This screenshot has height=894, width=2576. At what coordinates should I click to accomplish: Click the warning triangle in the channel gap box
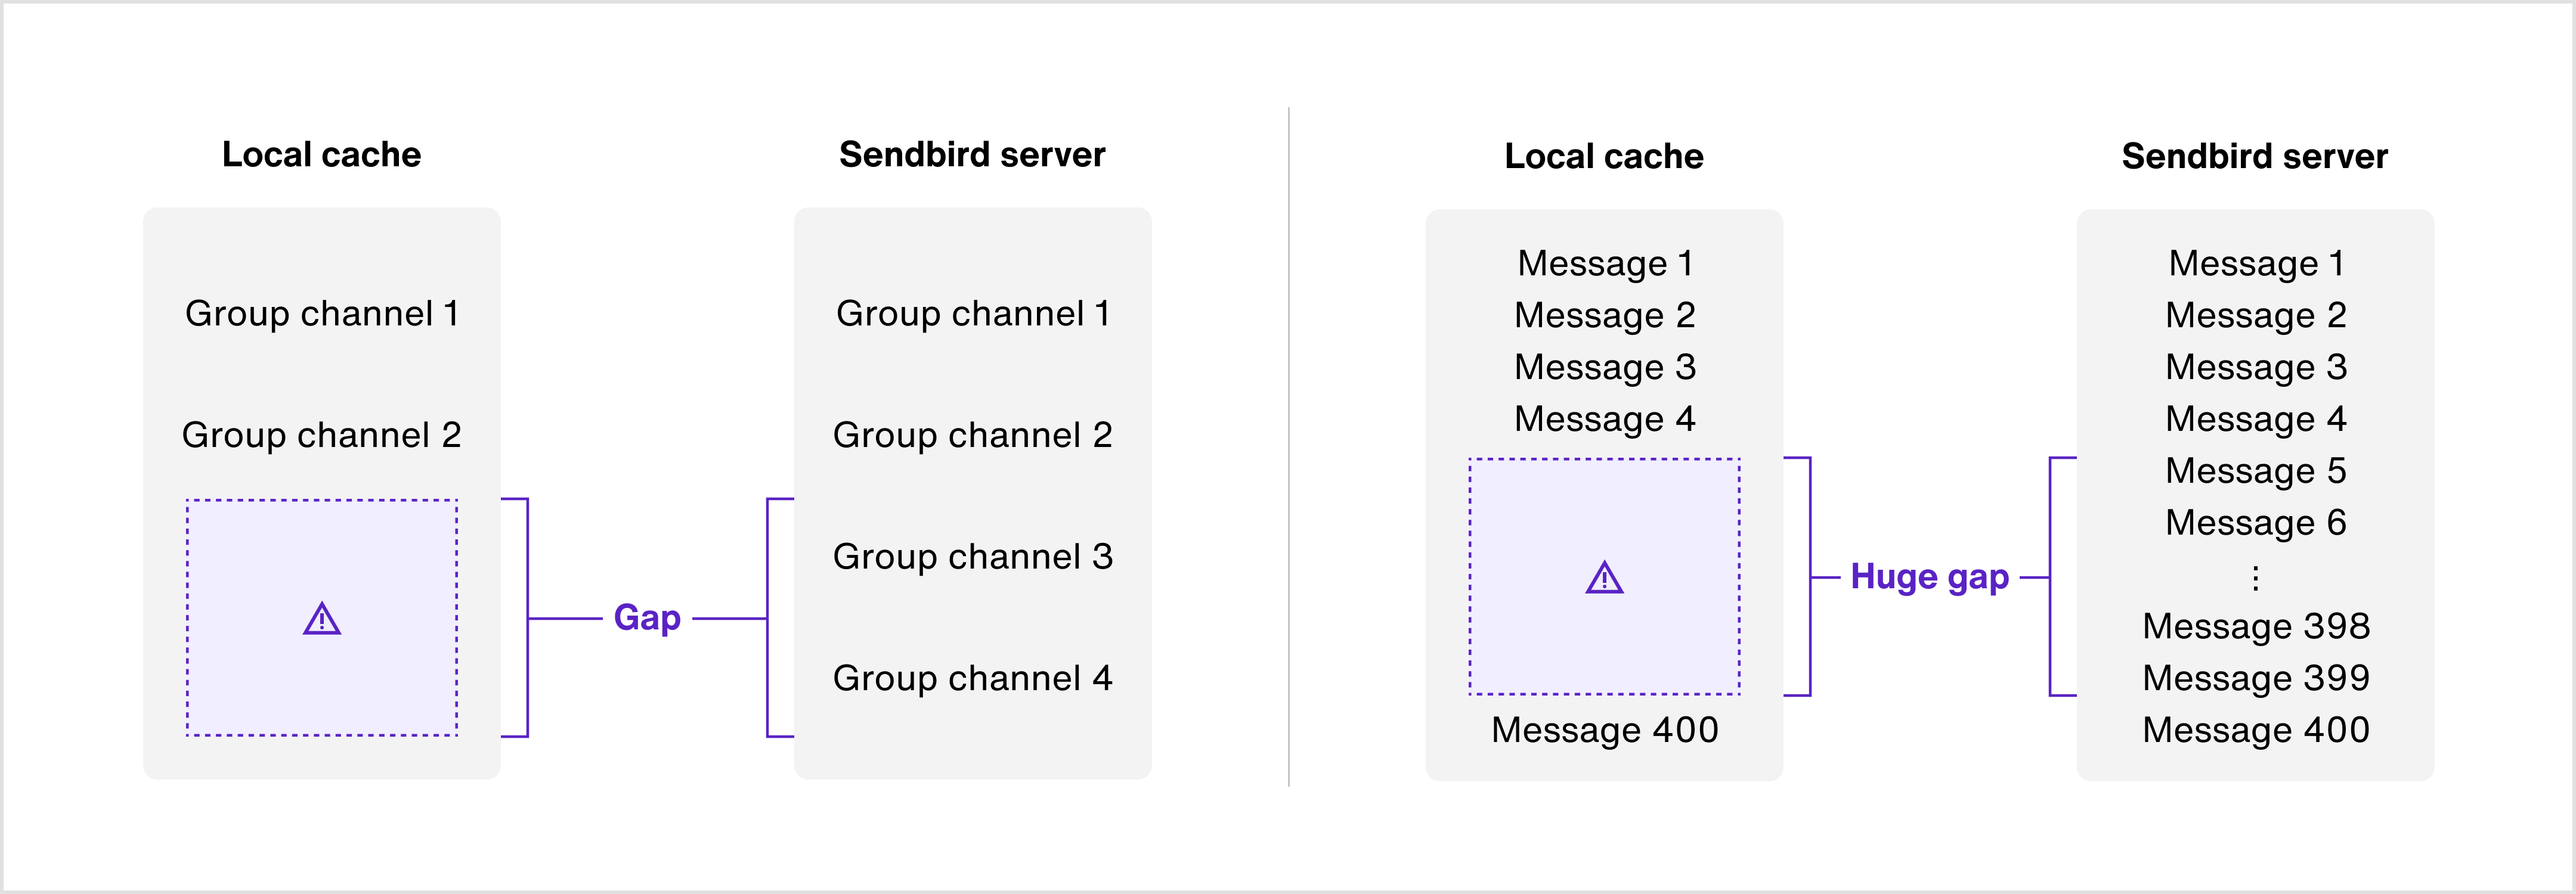(322, 620)
